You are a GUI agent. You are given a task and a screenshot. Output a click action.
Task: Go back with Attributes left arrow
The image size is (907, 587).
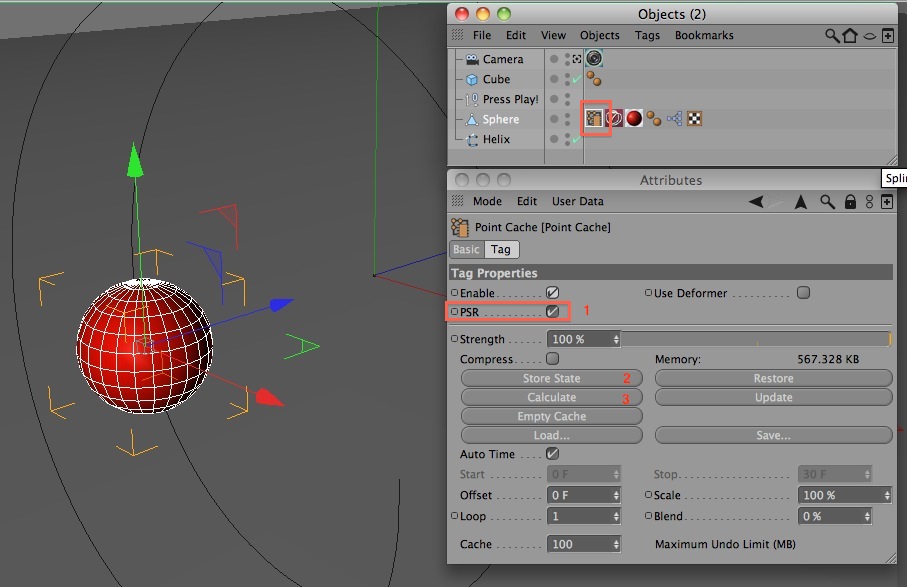(x=756, y=201)
